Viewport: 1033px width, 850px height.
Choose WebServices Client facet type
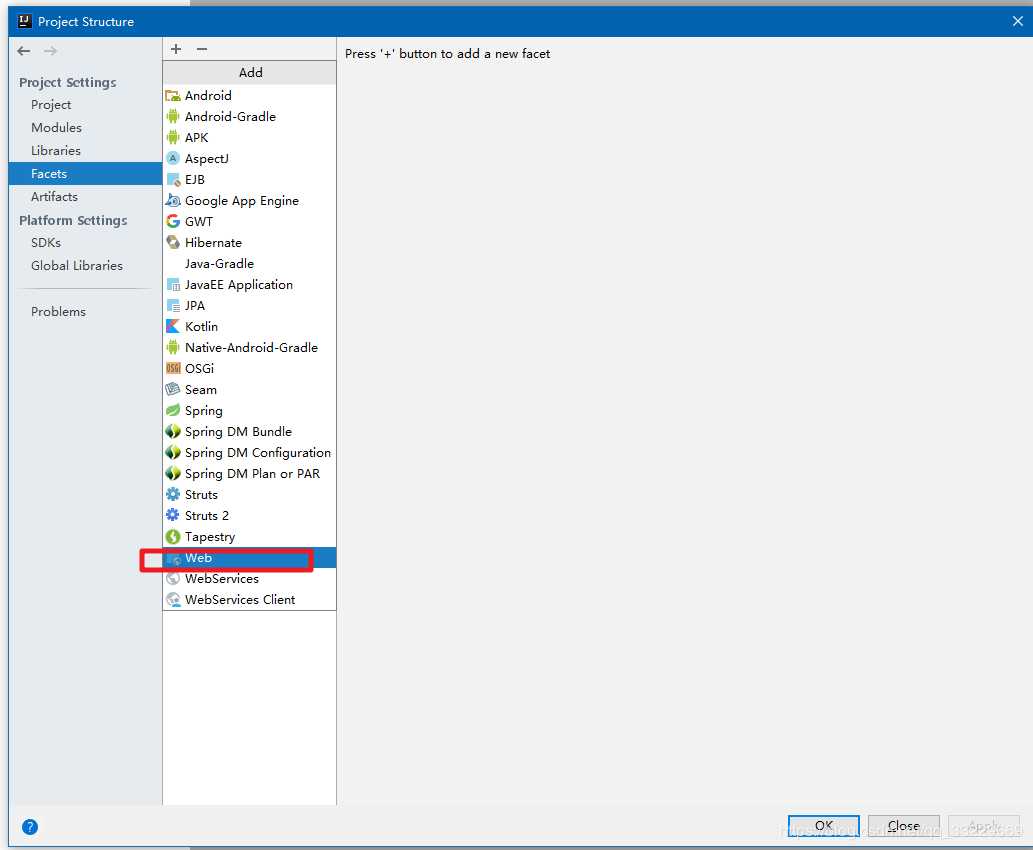[249, 600]
